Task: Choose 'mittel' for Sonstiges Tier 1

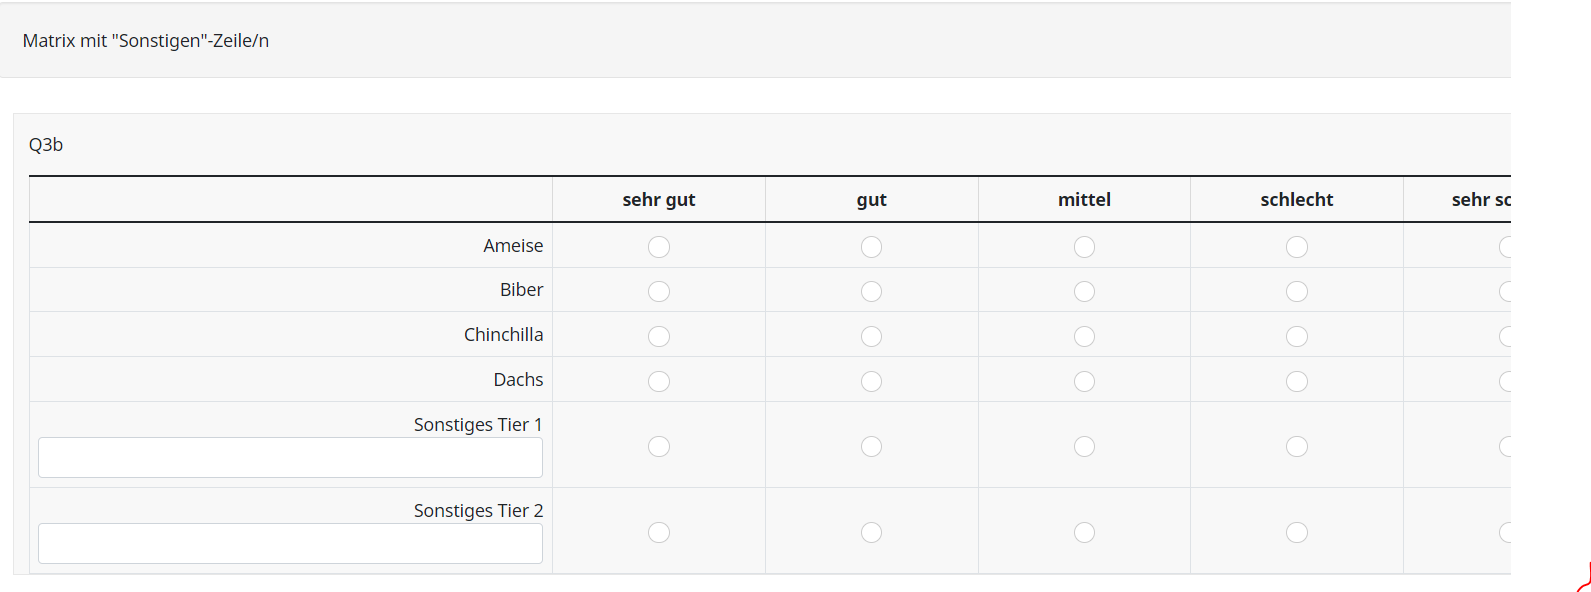Action: click(1084, 446)
